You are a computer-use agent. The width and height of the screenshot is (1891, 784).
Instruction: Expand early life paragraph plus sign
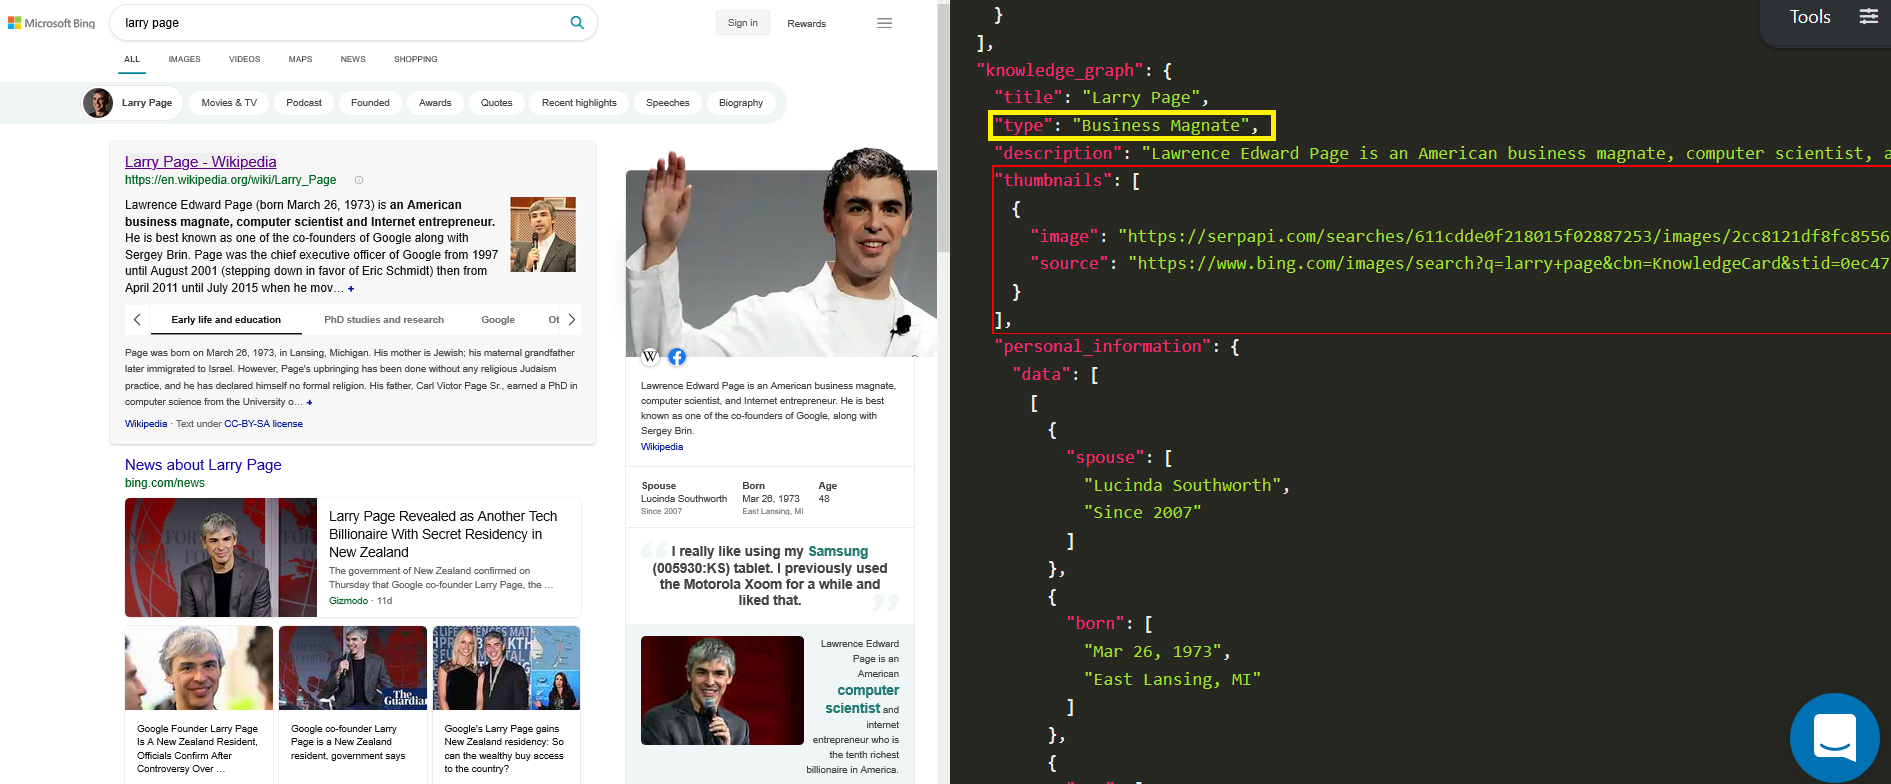[310, 402]
